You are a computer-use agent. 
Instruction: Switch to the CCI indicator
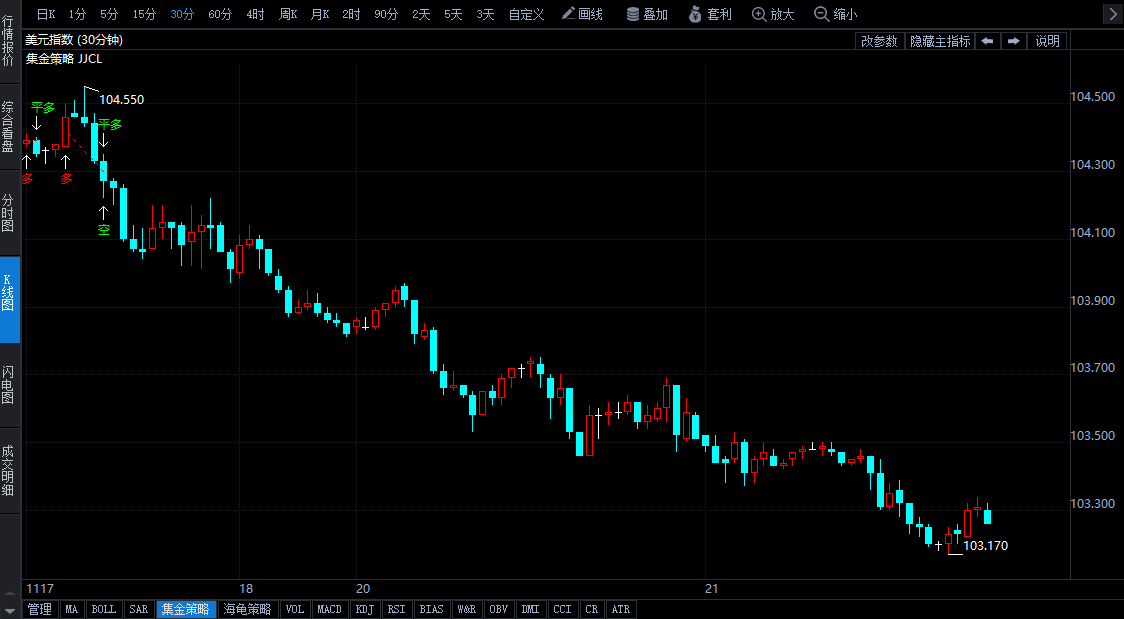[x=563, y=609]
